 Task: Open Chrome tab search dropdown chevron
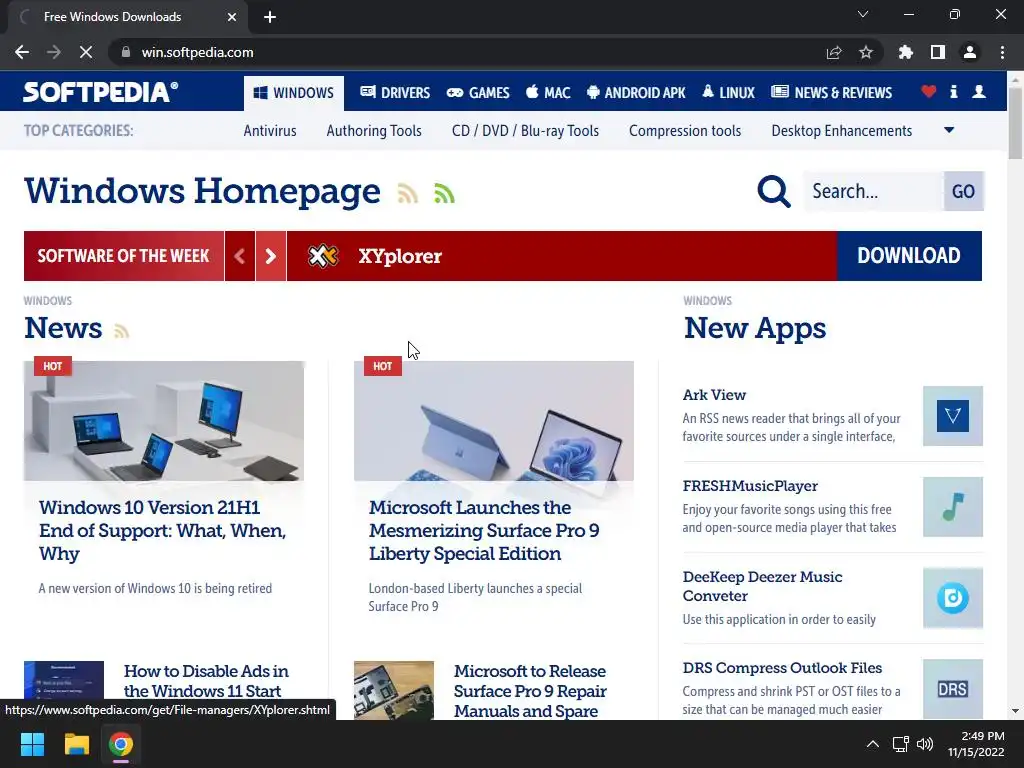863,14
